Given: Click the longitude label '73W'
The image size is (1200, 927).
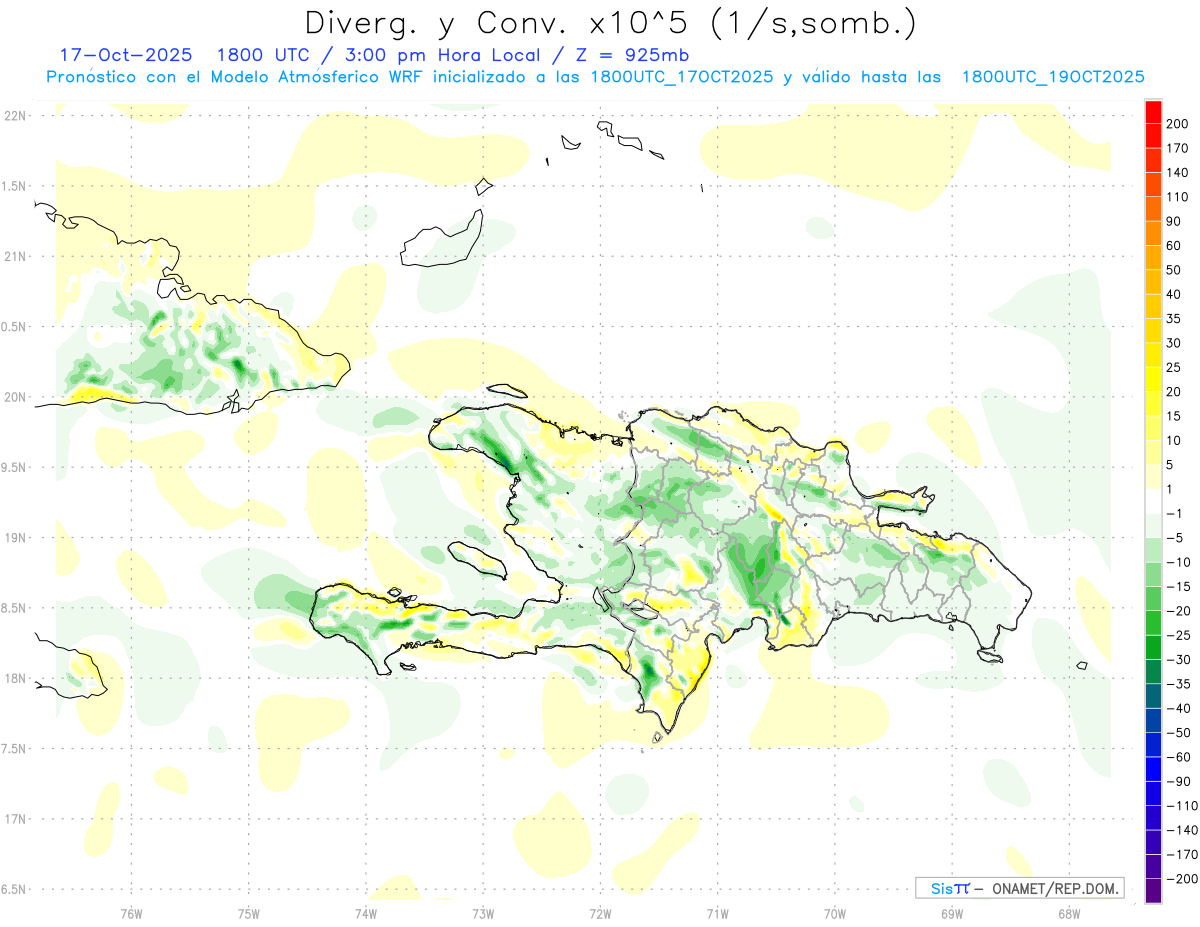Looking at the screenshot, I should (483, 914).
